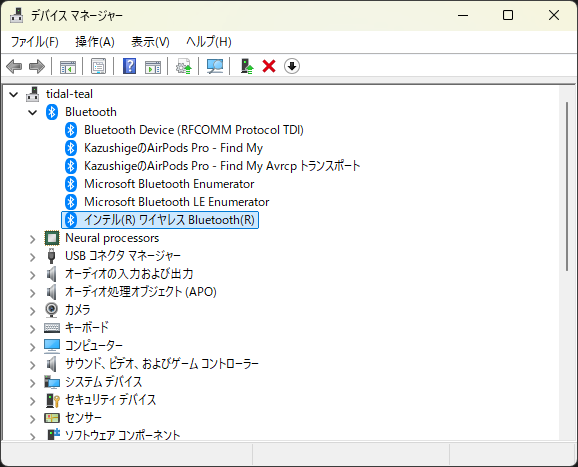Image resolution: width=578 pixels, height=467 pixels.
Task: Click the キーボード keyboard icon
Action: (52, 328)
